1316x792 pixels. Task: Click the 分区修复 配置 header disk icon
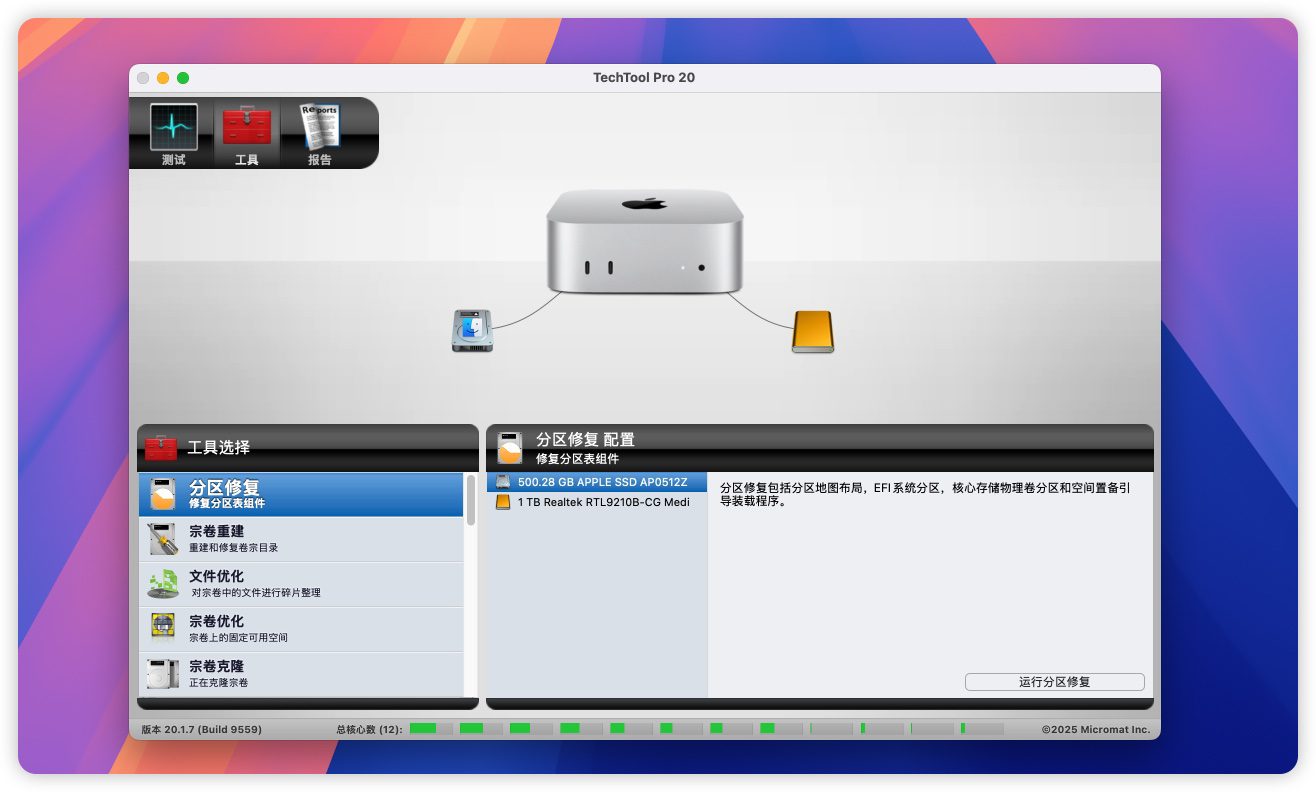point(510,448)
